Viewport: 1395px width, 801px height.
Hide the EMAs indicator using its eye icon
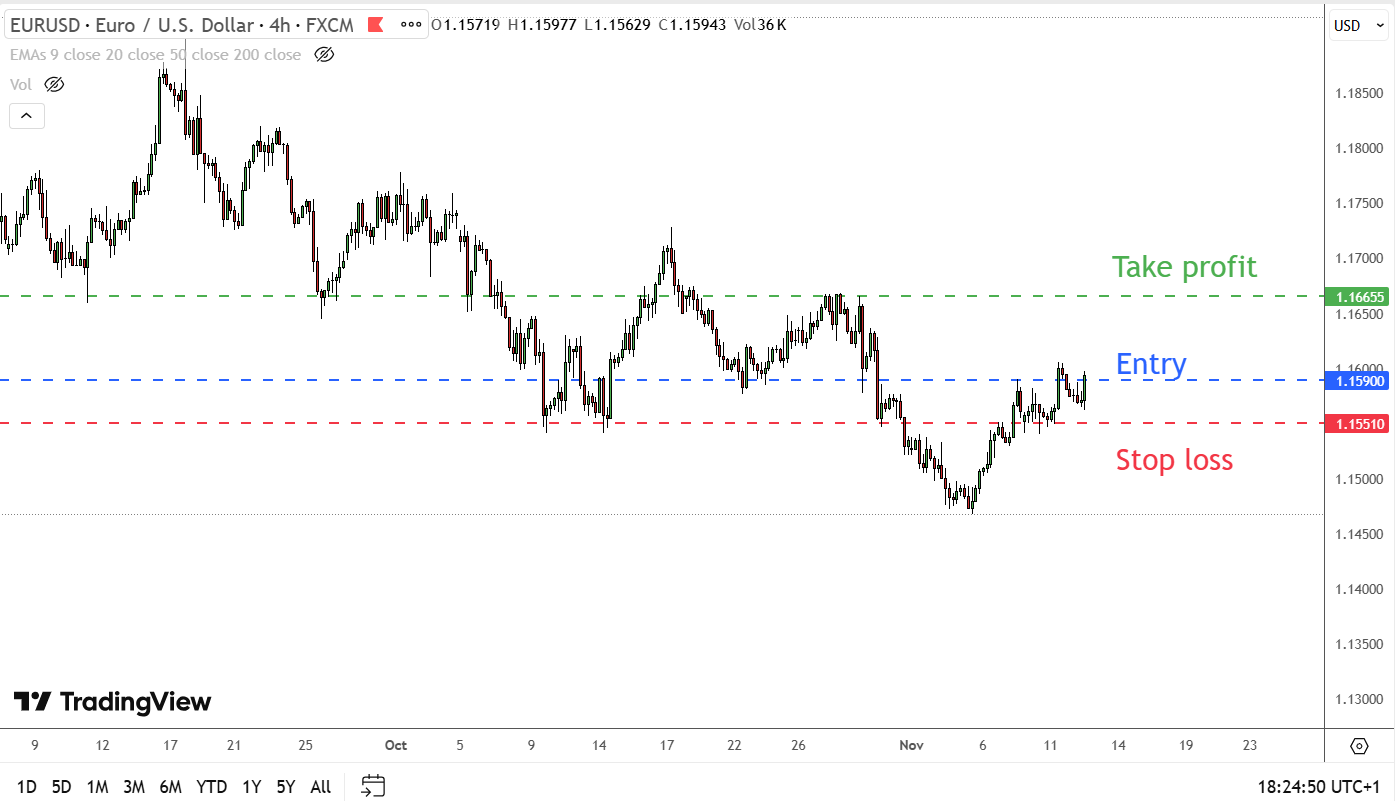coord(324,55)
